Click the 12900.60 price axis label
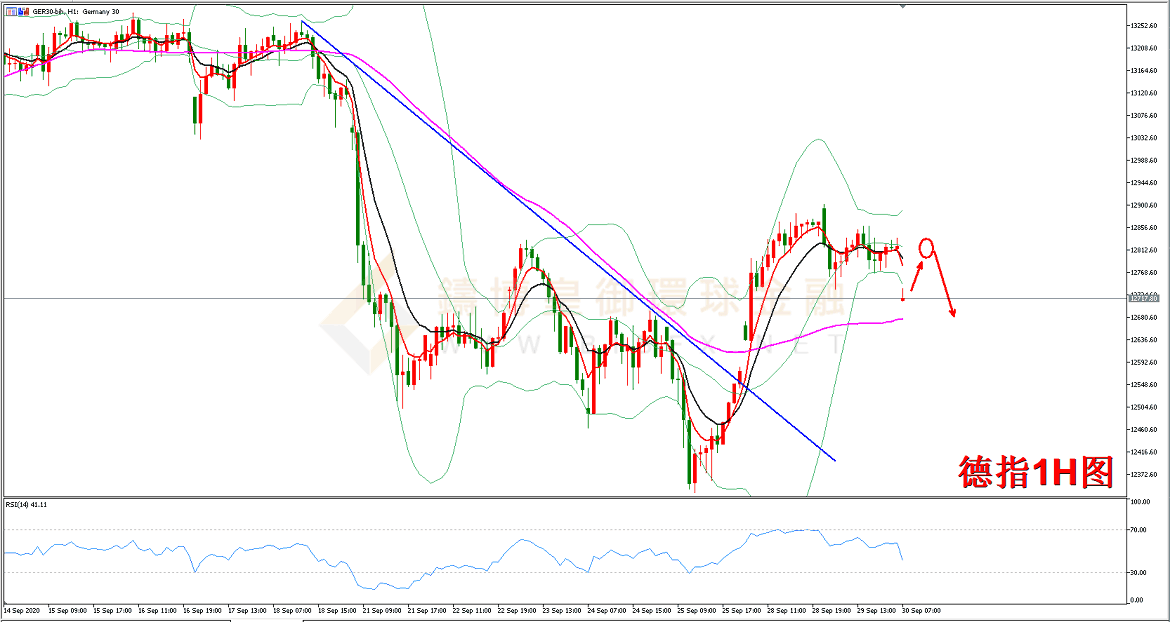The width and height of the screenshot is (1170, 622). tap(1142, 205)
